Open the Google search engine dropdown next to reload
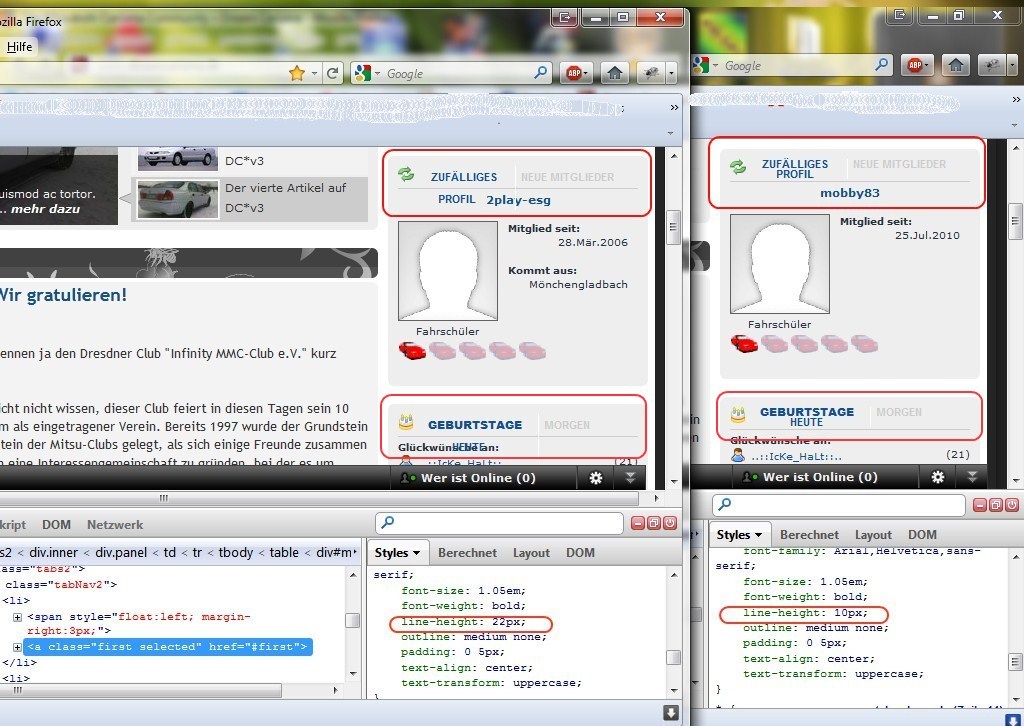1024x726 pixels. click(x=366, y=73)
